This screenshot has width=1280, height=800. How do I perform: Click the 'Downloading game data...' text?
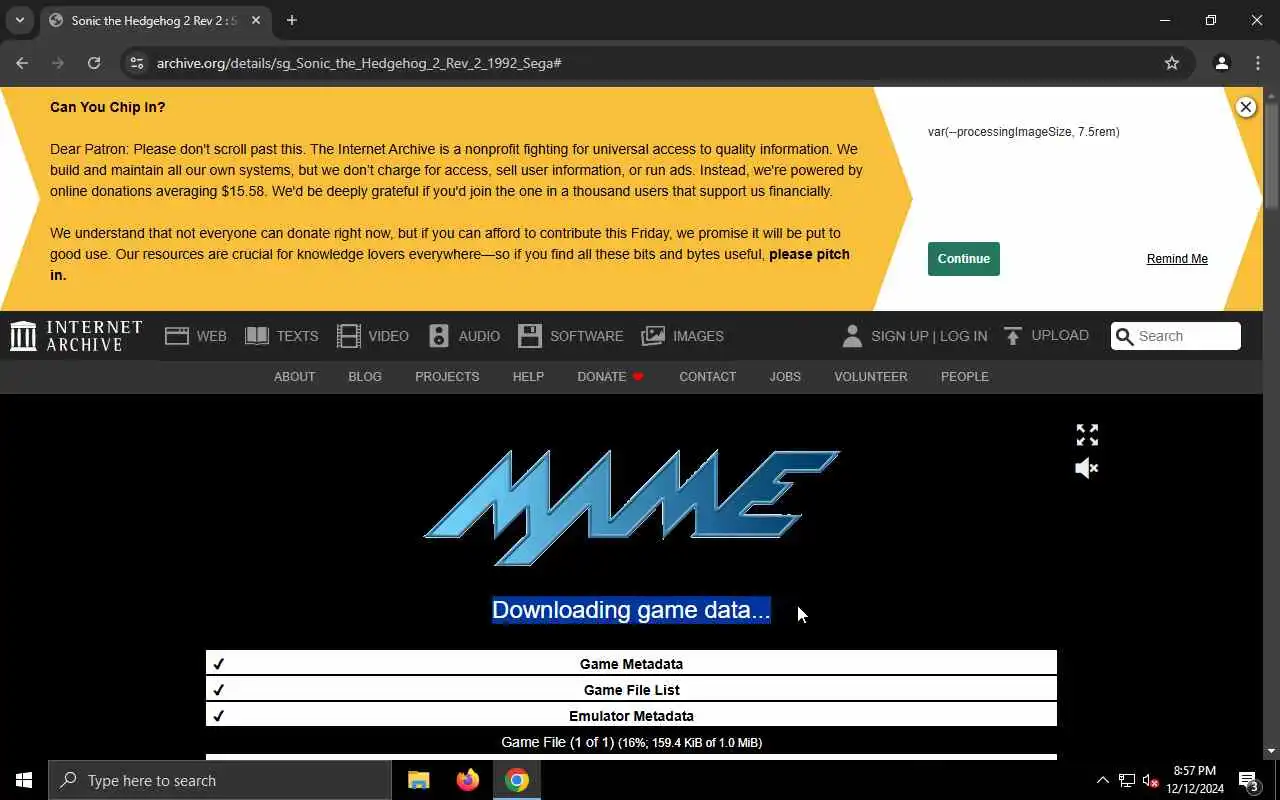pyautogui.click(x=631, y=610)
